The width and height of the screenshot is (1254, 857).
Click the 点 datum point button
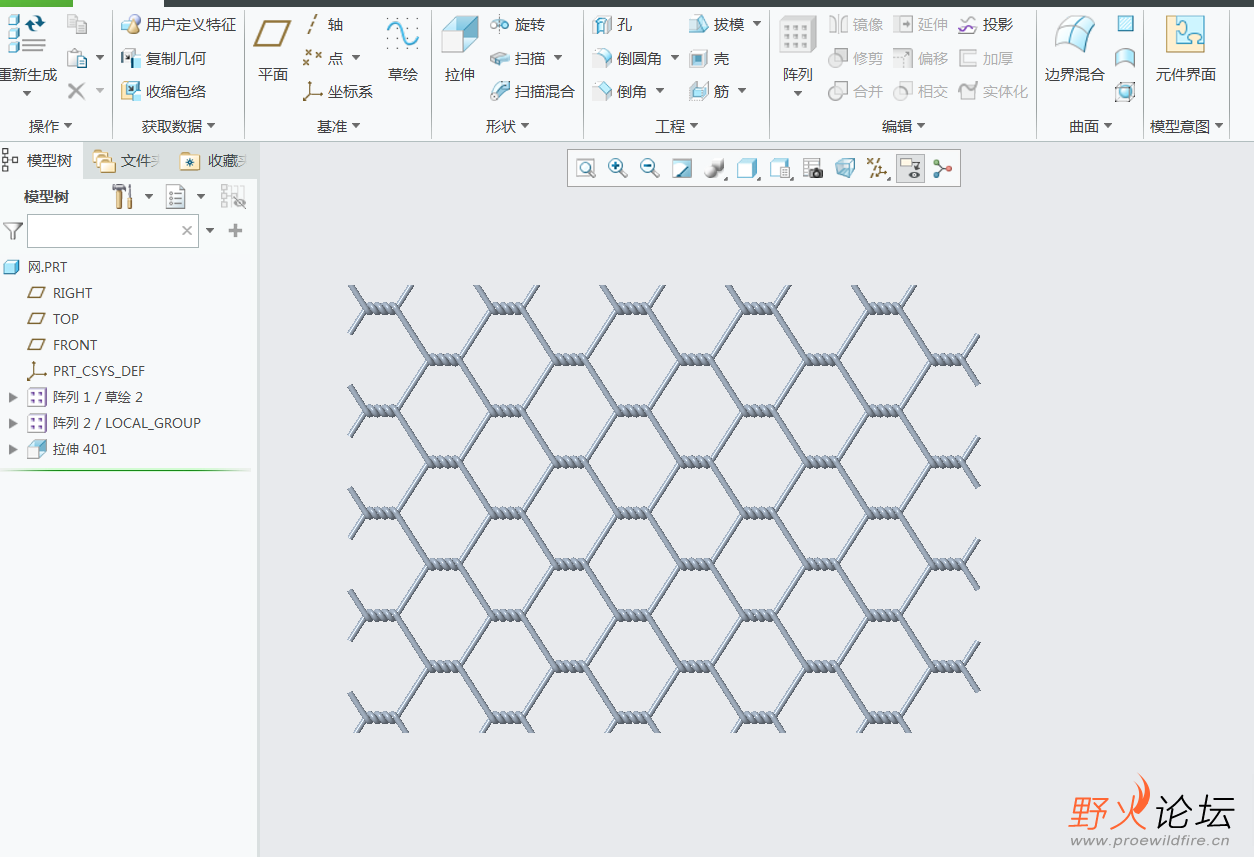coord(324,58)
